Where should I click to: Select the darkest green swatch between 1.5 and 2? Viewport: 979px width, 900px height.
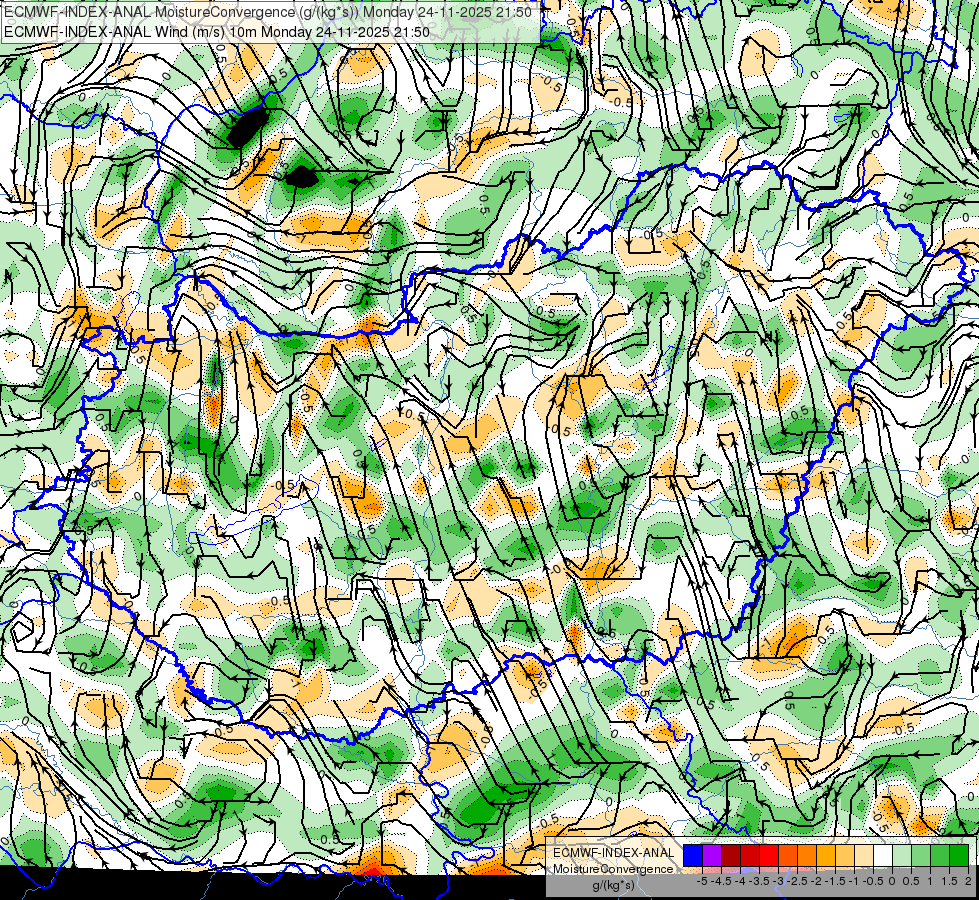(x=959, y=856)
